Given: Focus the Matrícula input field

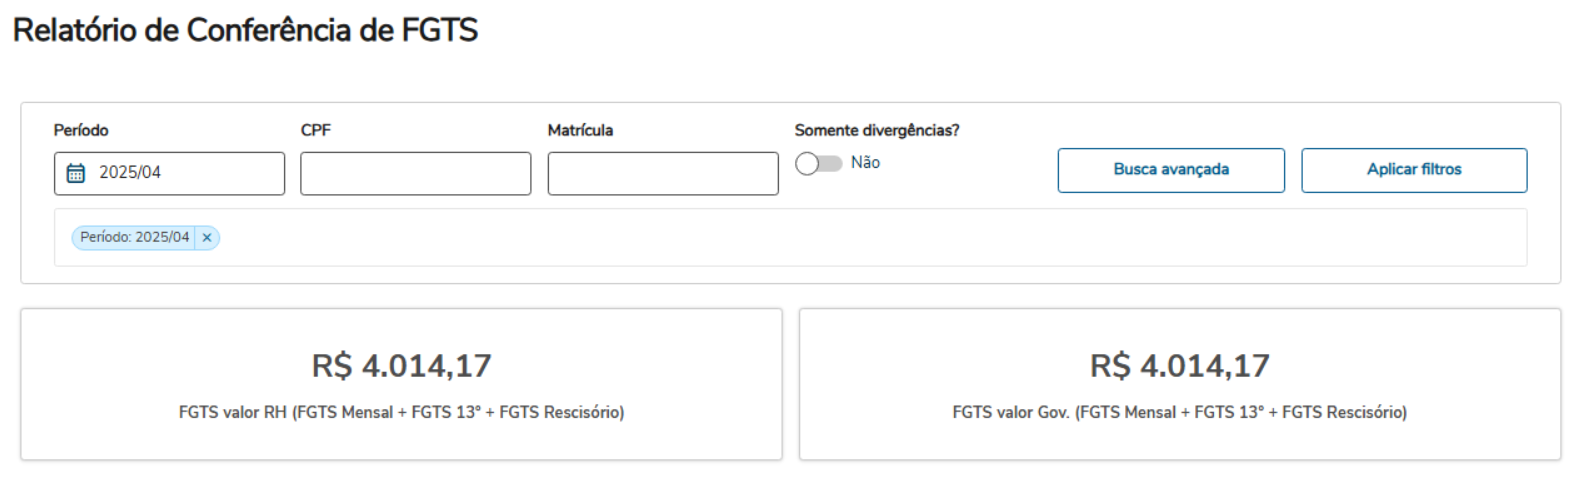Looking at the screenshot, I should [x=662, y=174].
